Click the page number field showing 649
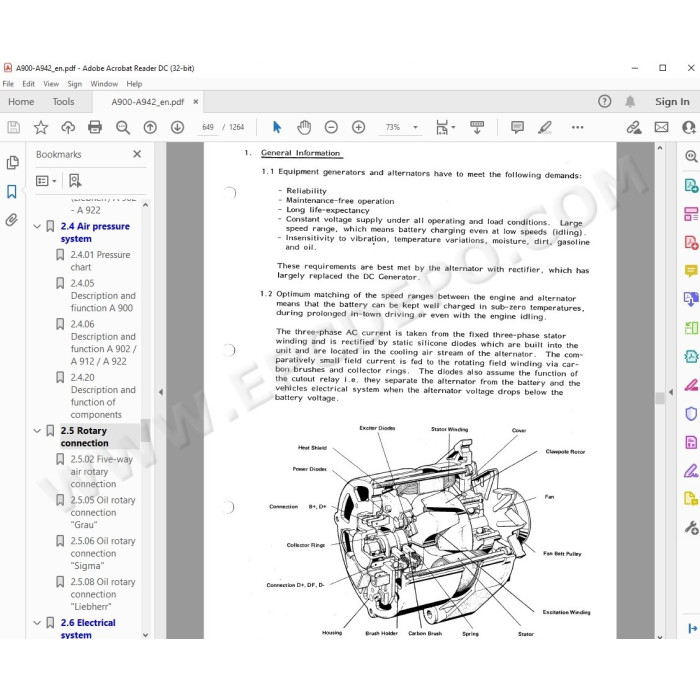 click(x=208, y=127)
